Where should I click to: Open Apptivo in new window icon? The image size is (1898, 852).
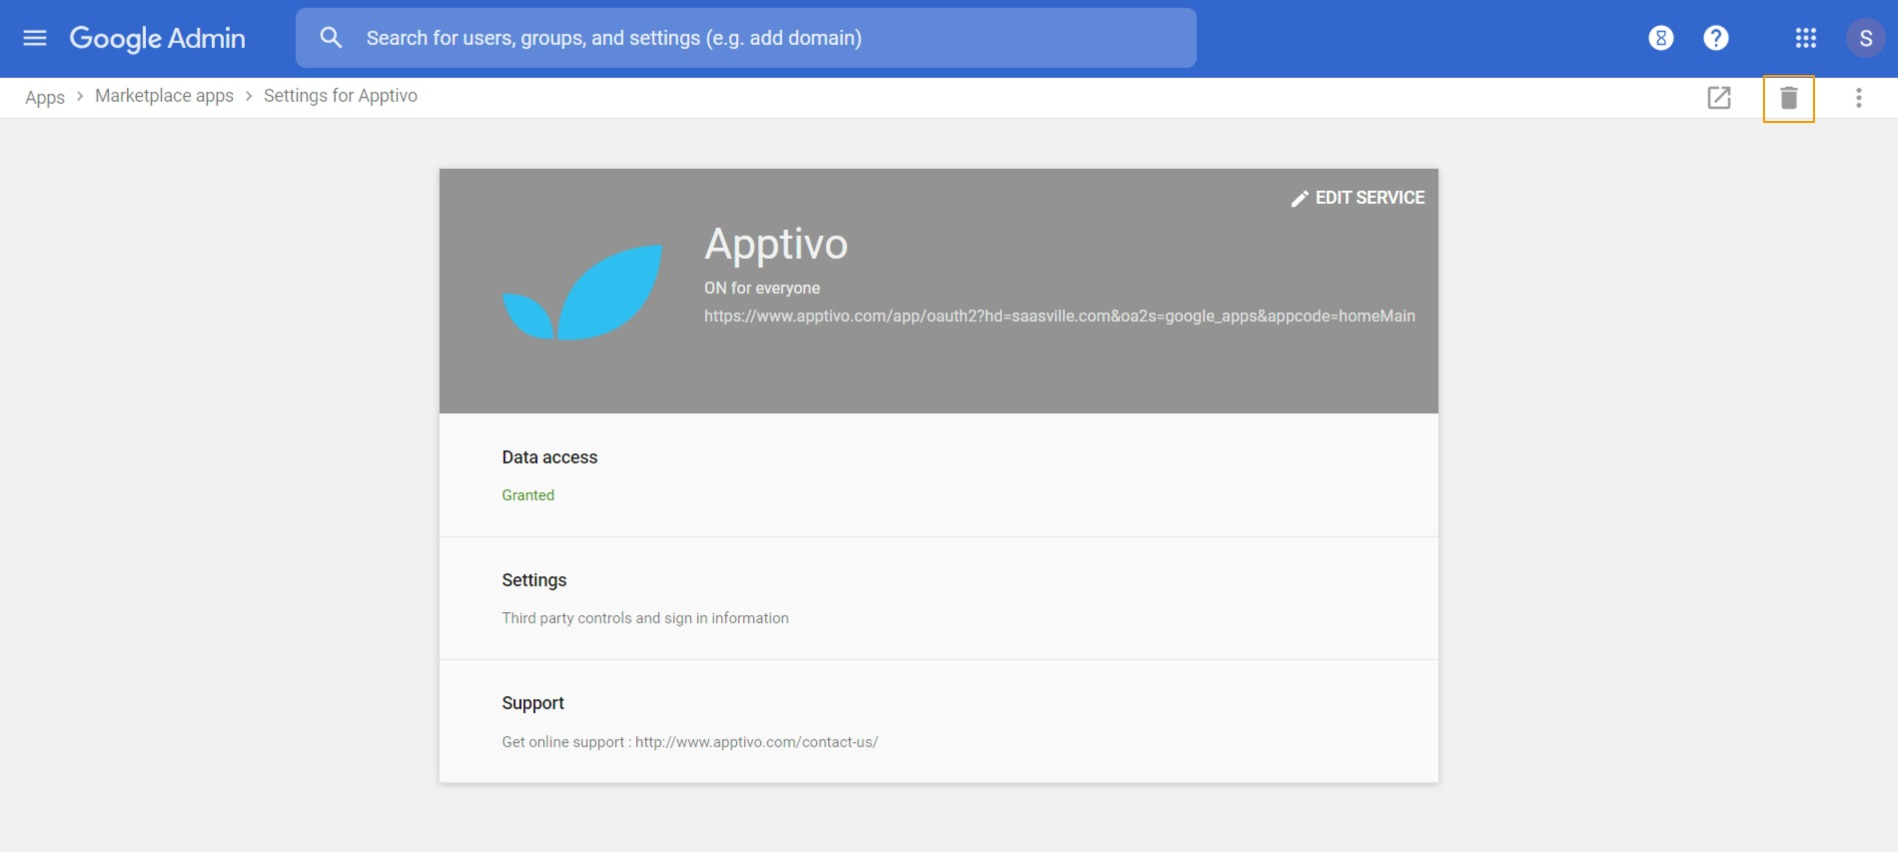point(1719,98)
